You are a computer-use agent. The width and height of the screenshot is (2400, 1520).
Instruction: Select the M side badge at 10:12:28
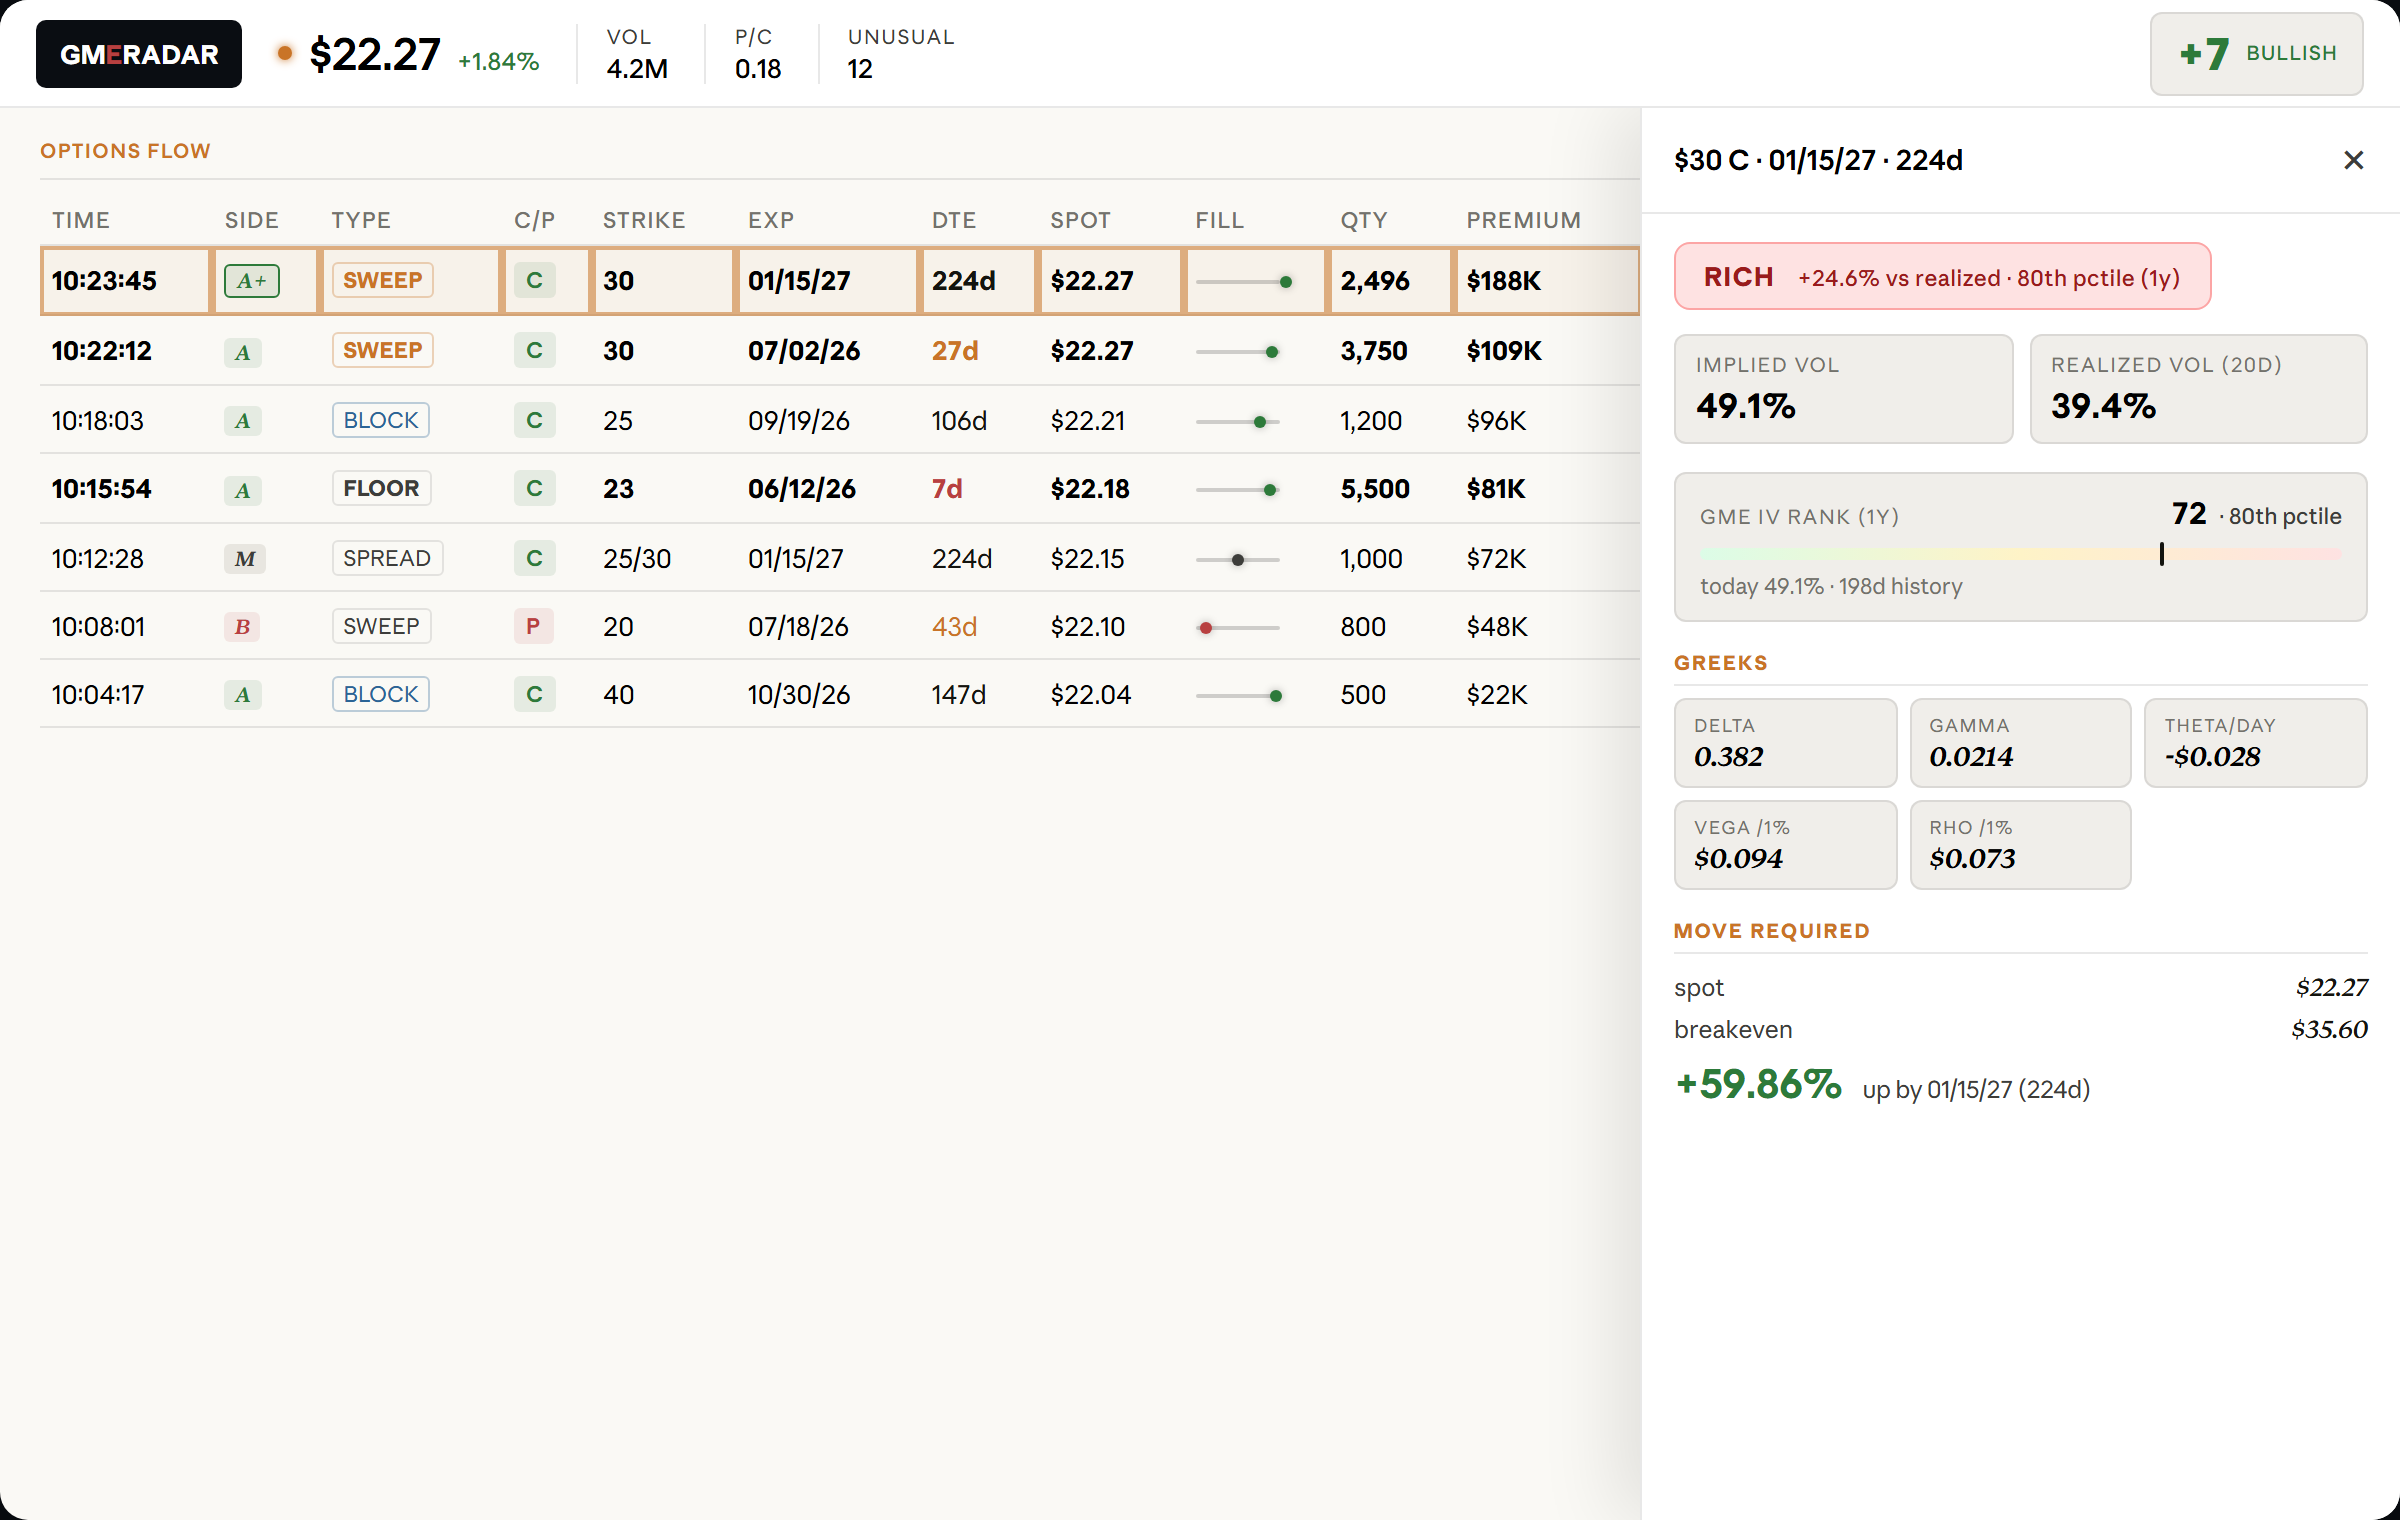pyautogui.click(x=244, y=559)
